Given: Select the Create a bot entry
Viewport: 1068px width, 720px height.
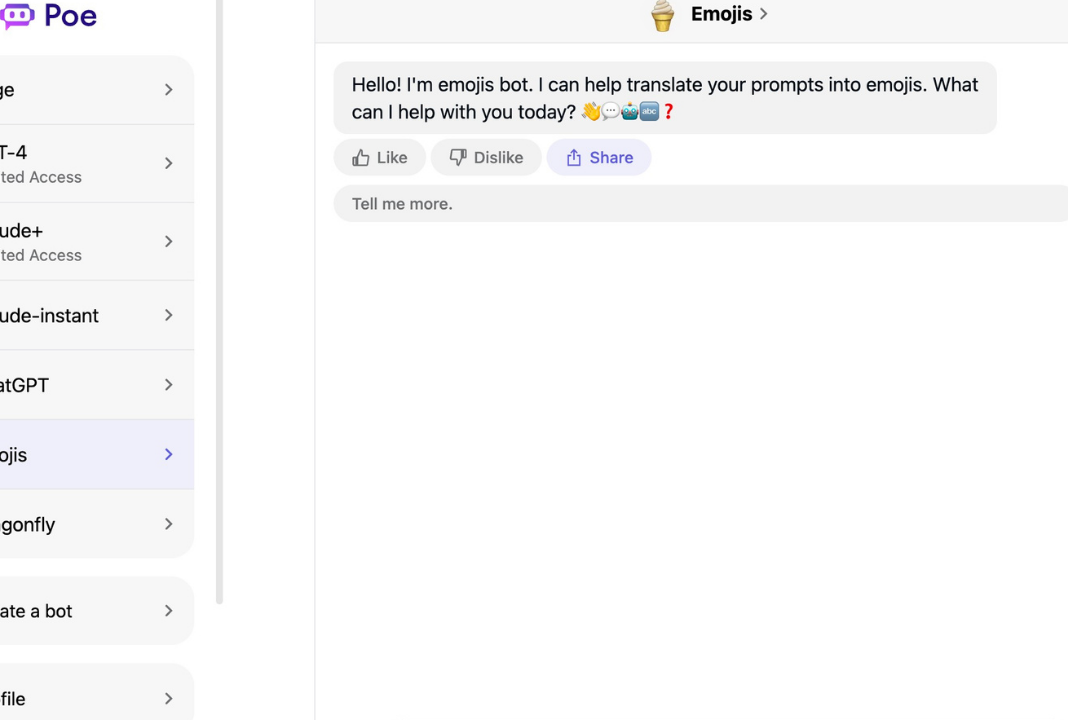Looking at the screenshot, I should [97, 611].
